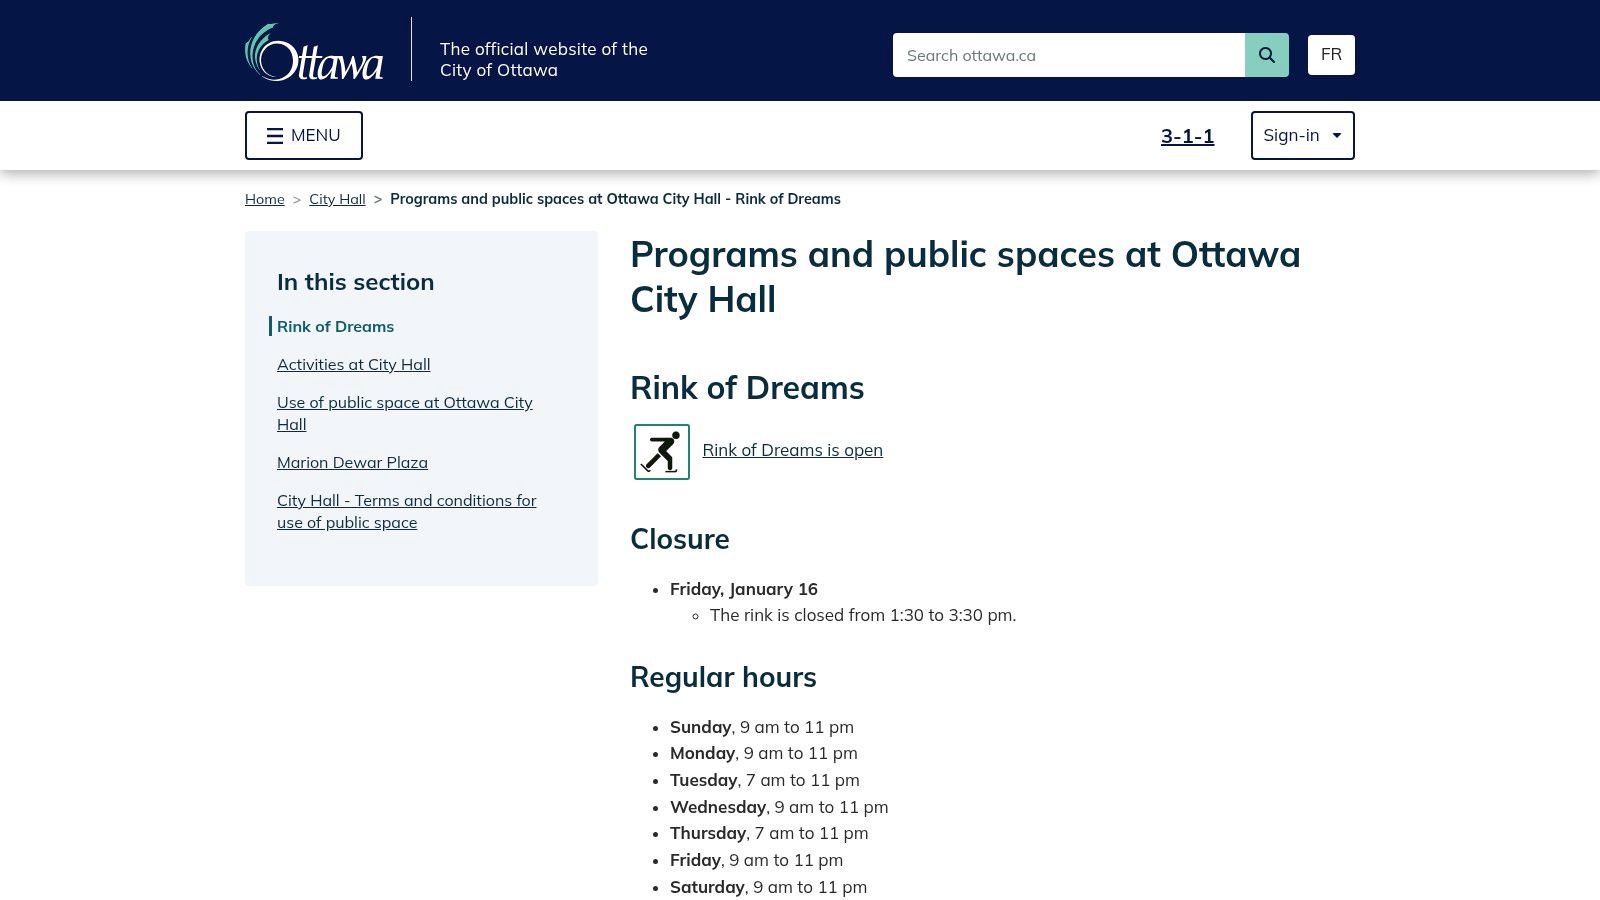Open the MENU navigation button
The height and width of the screenshot is (900, 1600).
click(304, 135)
